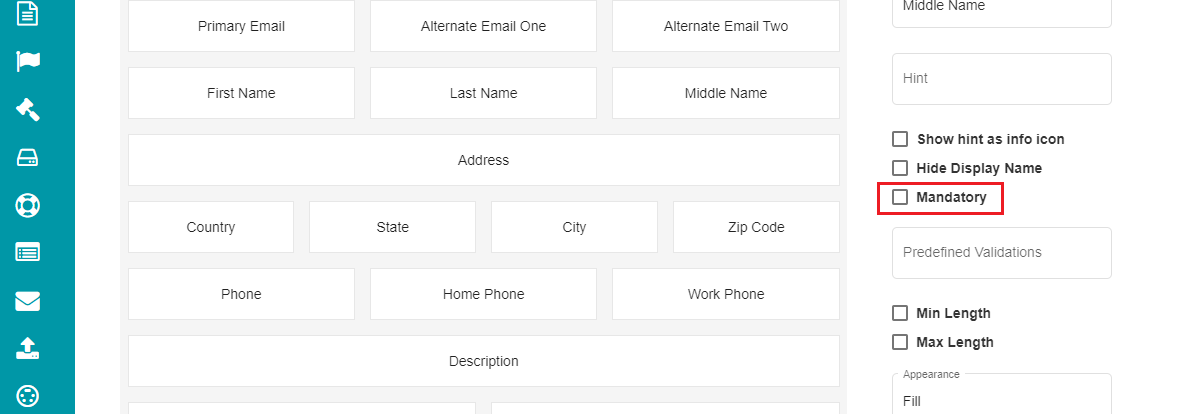Click the lifebuoy support icon

pyautogui.click(x=27, y=205)
